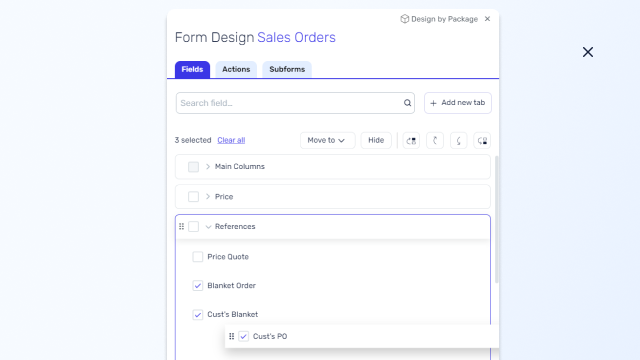Close the Design by Package label
Image resolution: width=640 pixels, height=360 pixels.
coord(487,19)
